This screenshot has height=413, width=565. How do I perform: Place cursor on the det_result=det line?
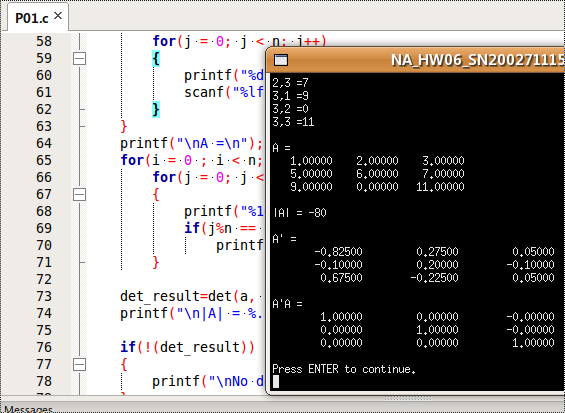191,297
